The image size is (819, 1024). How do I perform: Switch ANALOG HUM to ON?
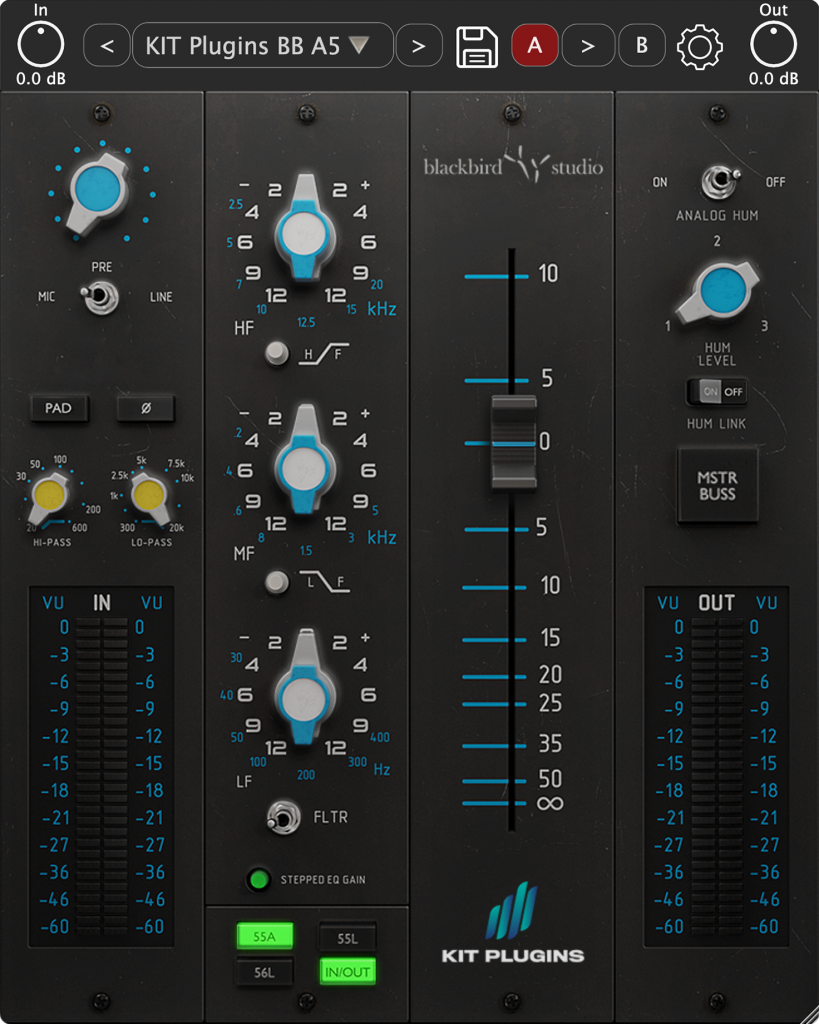pyautogui.click(x=719, y=182)
